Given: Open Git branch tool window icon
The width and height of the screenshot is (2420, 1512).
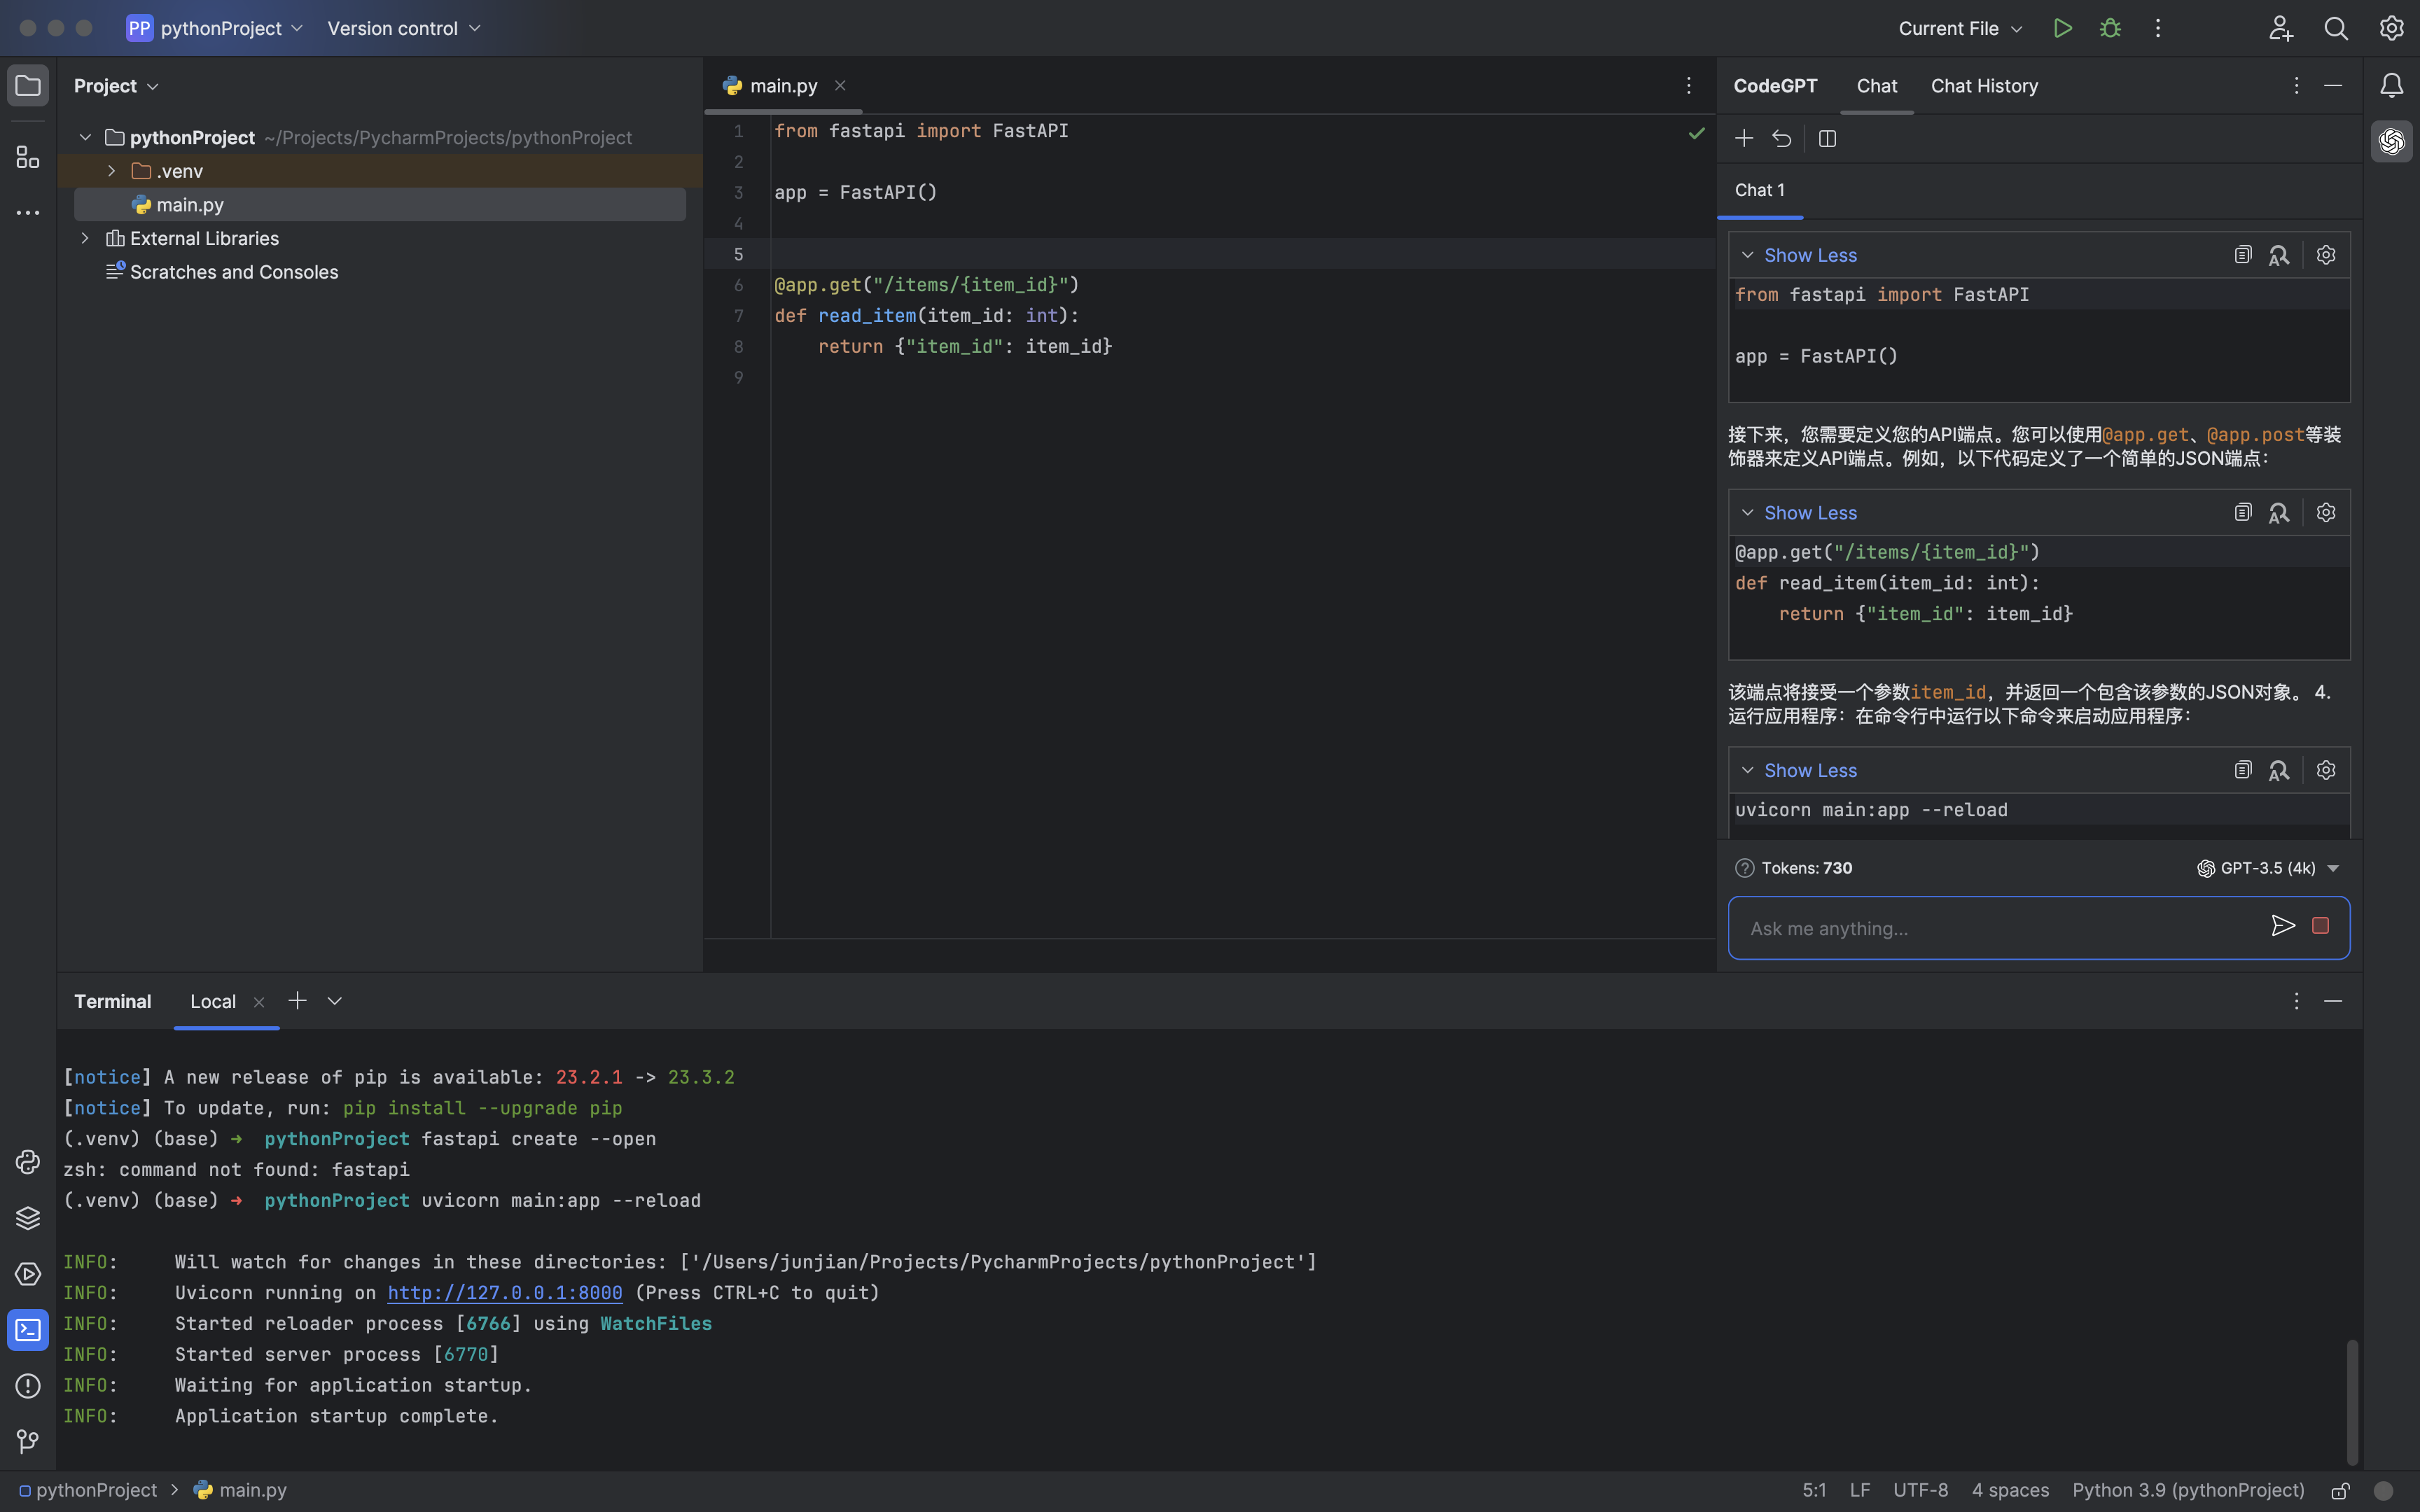Looking at the screenshot, I should click(x=28, y=1441).
